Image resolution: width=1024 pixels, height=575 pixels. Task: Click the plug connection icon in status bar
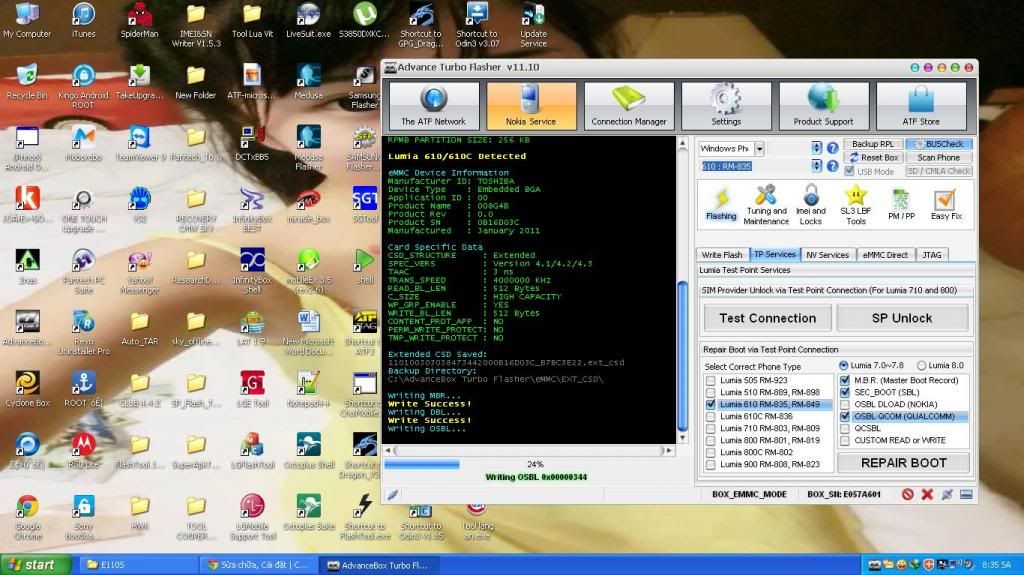(x=947, y=495)
